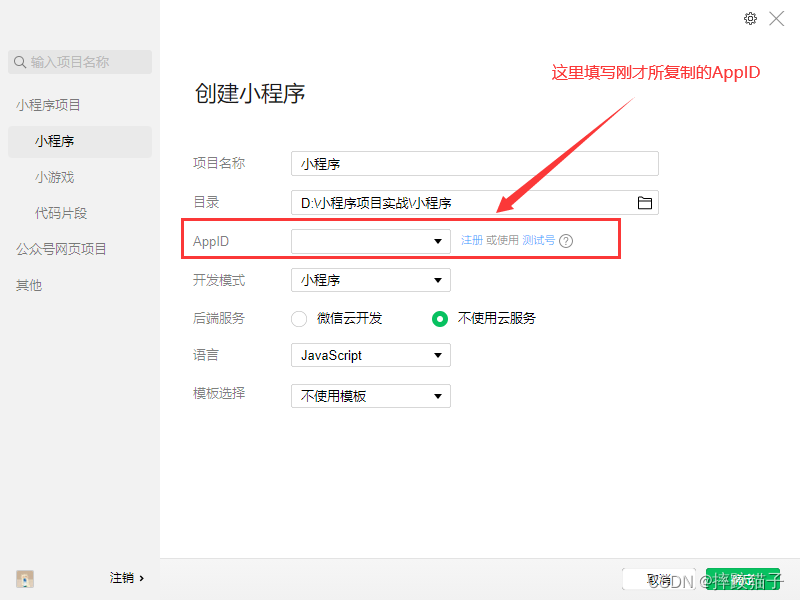
Task: Select 其他 in the sidebar
Action: pos(29,285)
